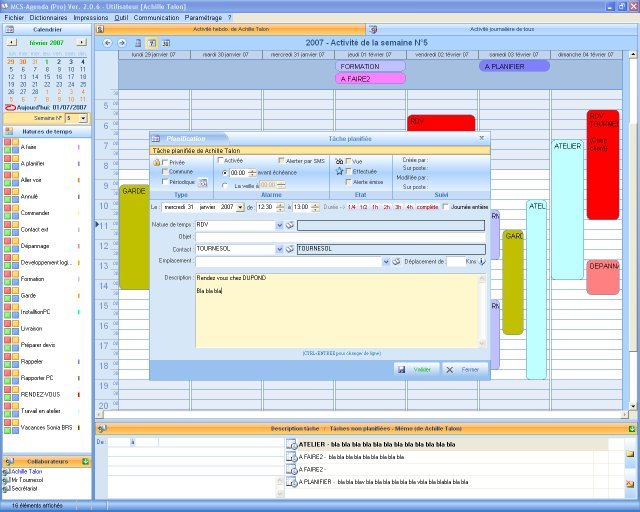Click the periodic settings icon next to Périodique
640x512 pixels.
click(202, 183)
